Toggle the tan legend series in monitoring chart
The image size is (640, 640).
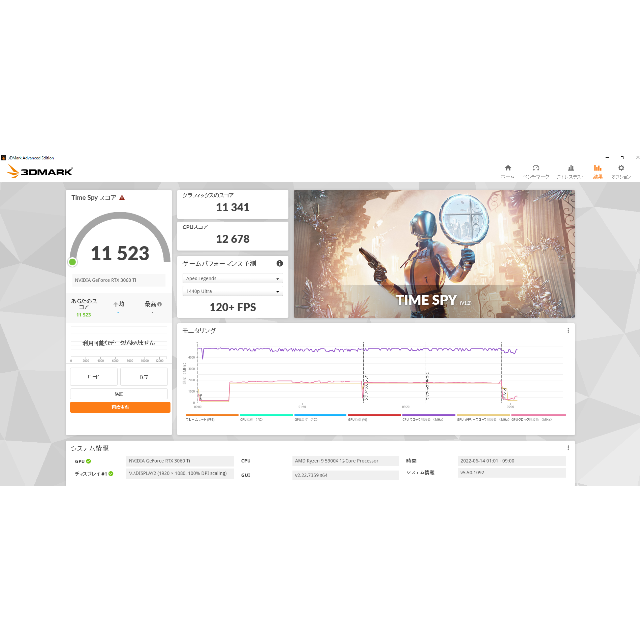click(483, 417)
